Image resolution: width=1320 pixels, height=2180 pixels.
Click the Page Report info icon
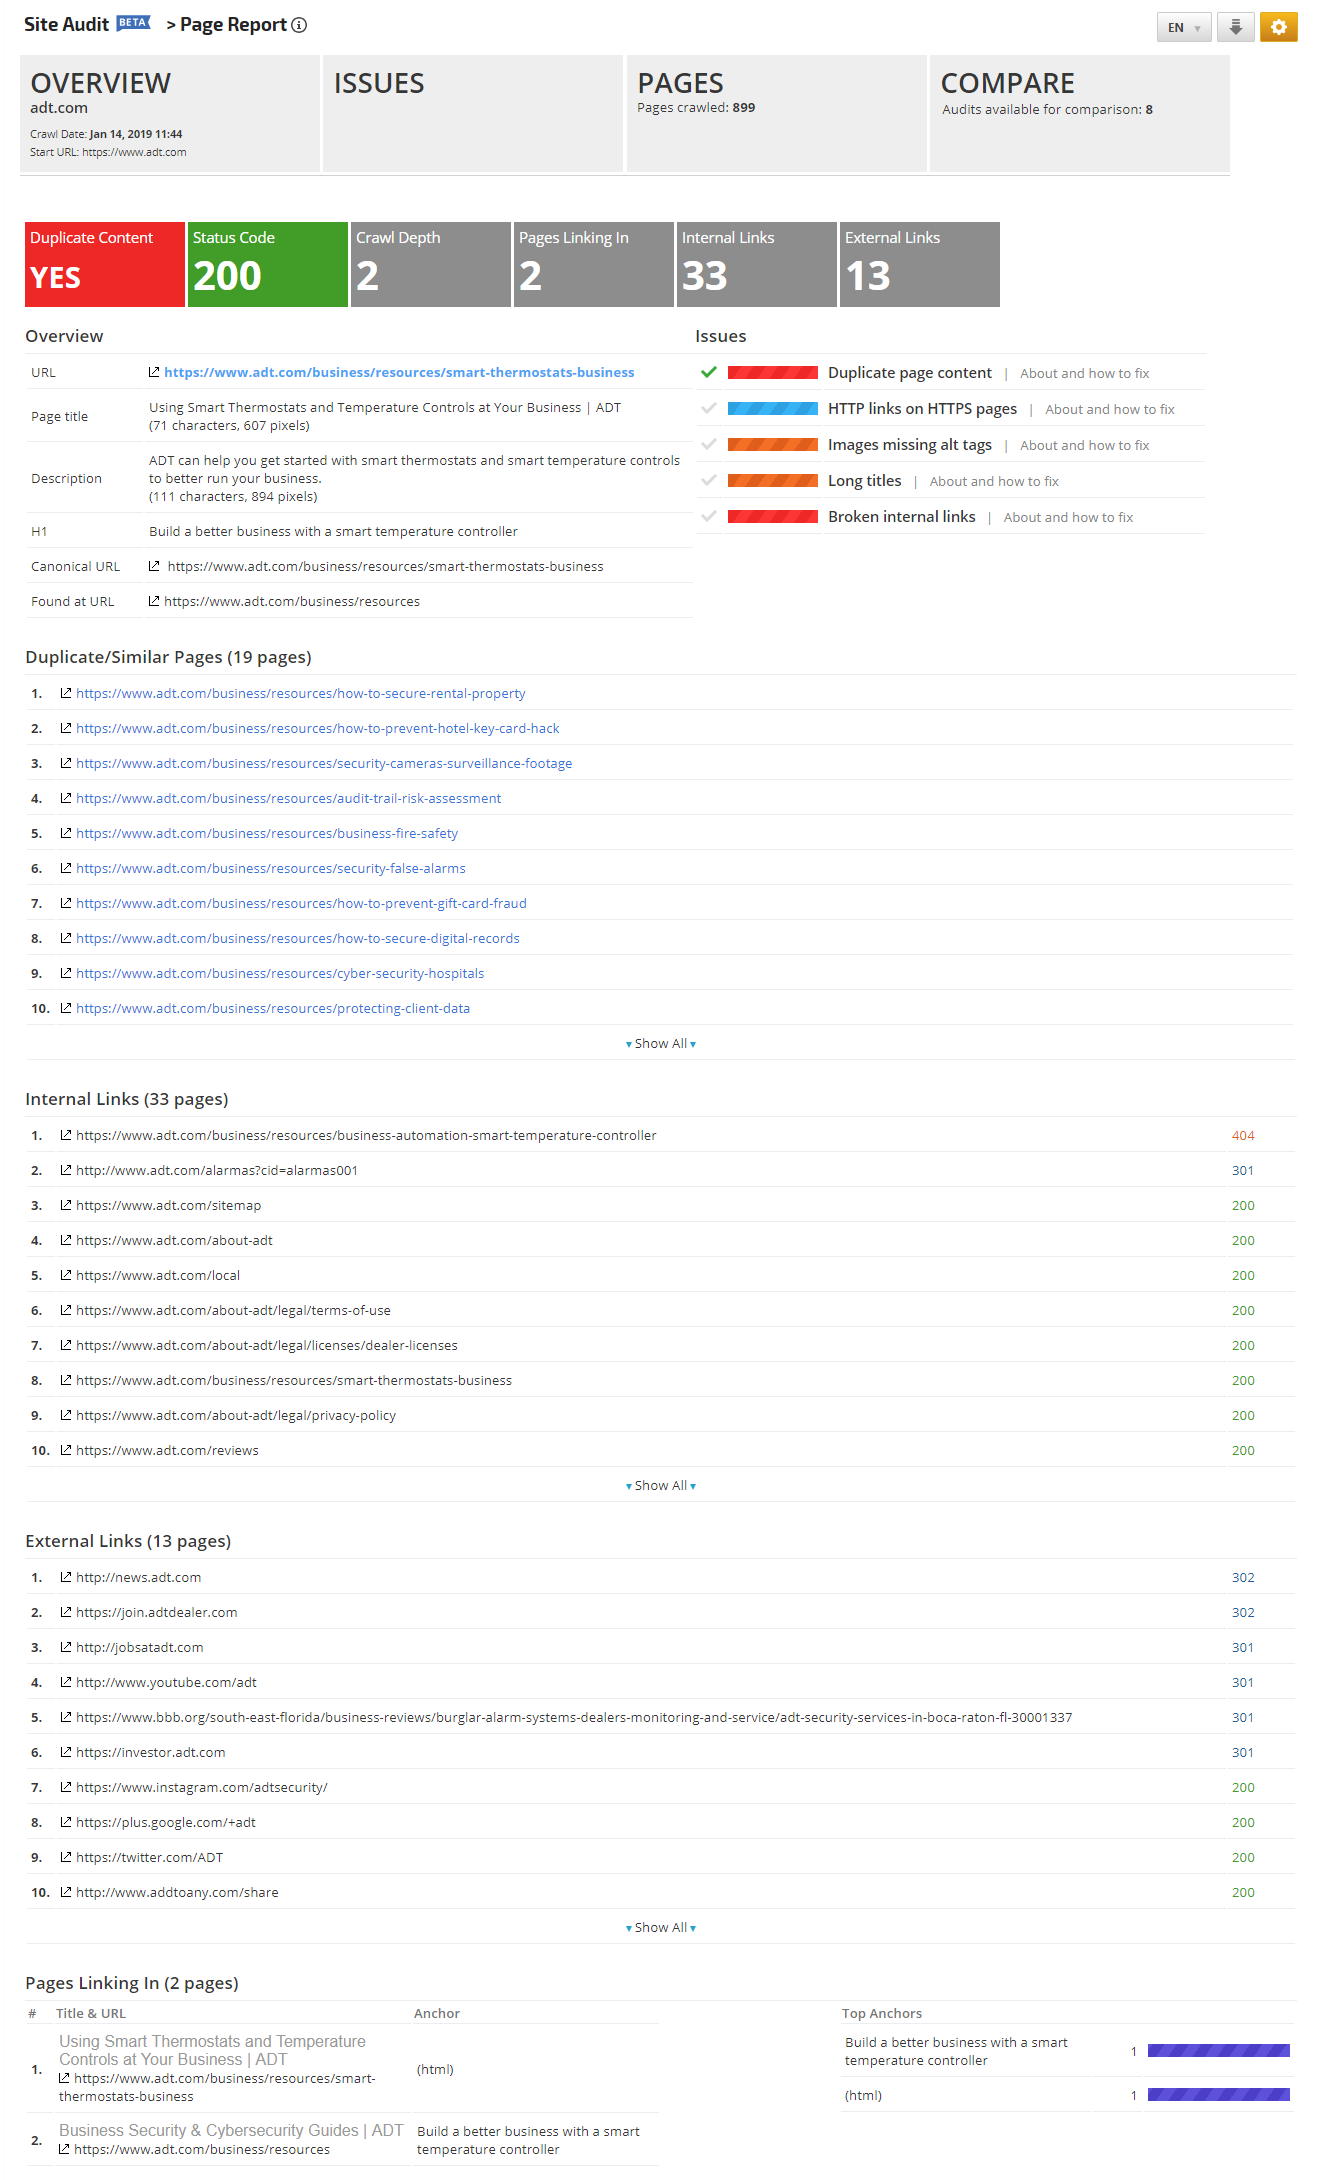[299, 25]
